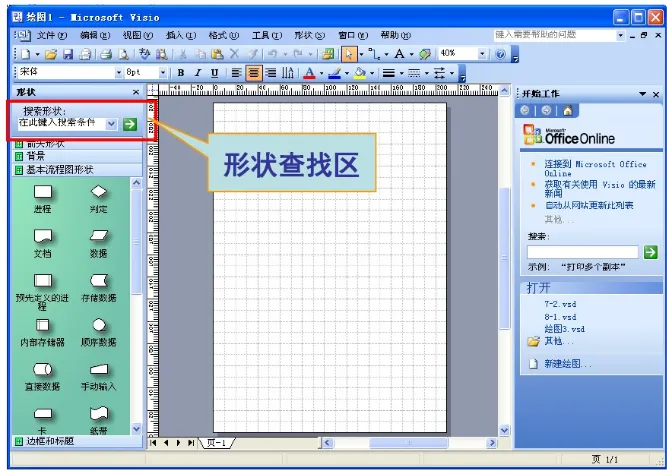Click the search shapes input field
The height and width of the screenshot is (470, 667).
click(62, 123)
